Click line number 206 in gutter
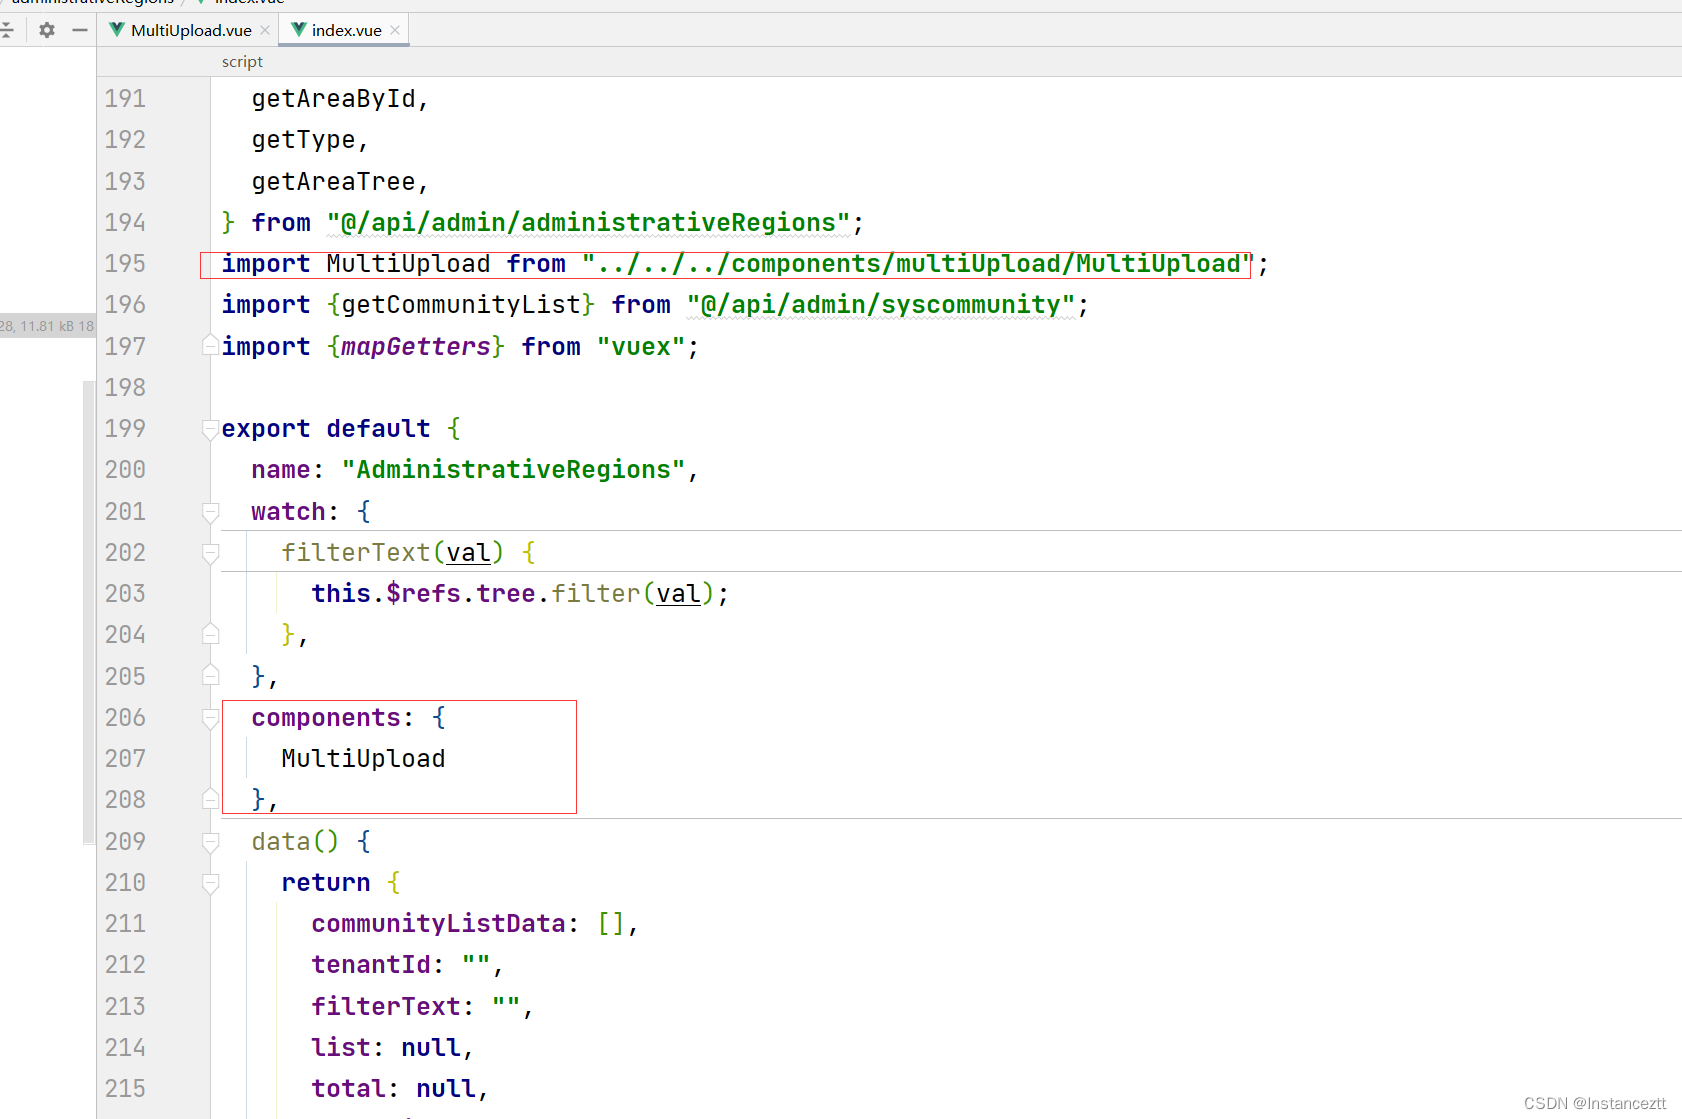1682x1119 pixels. [125, 718]
